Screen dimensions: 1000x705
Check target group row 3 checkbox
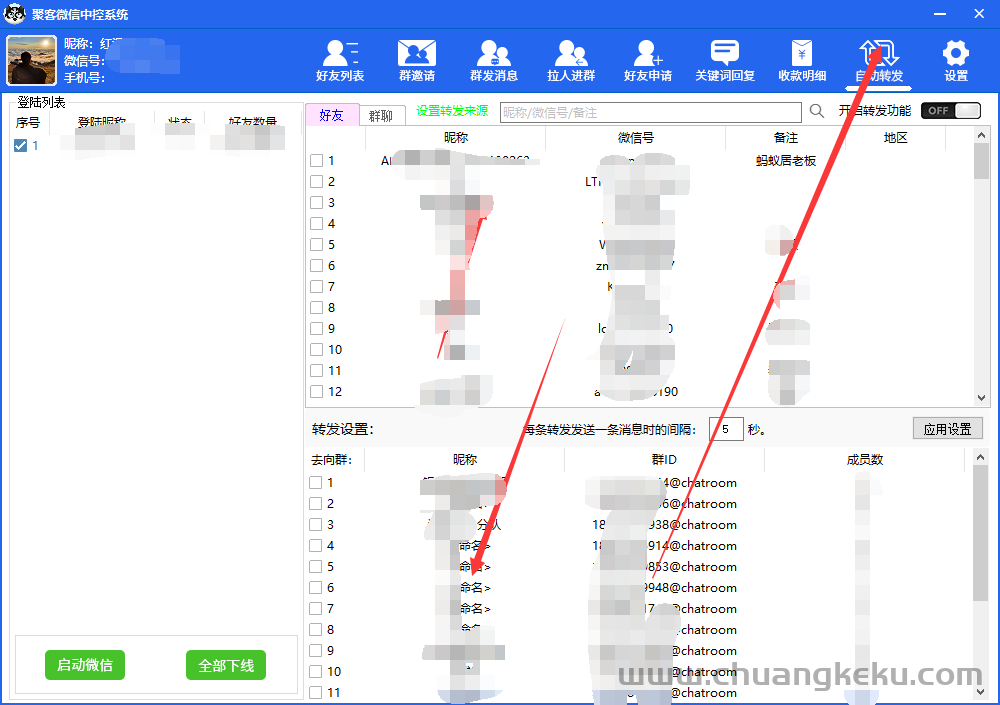(x=316, y=525)
